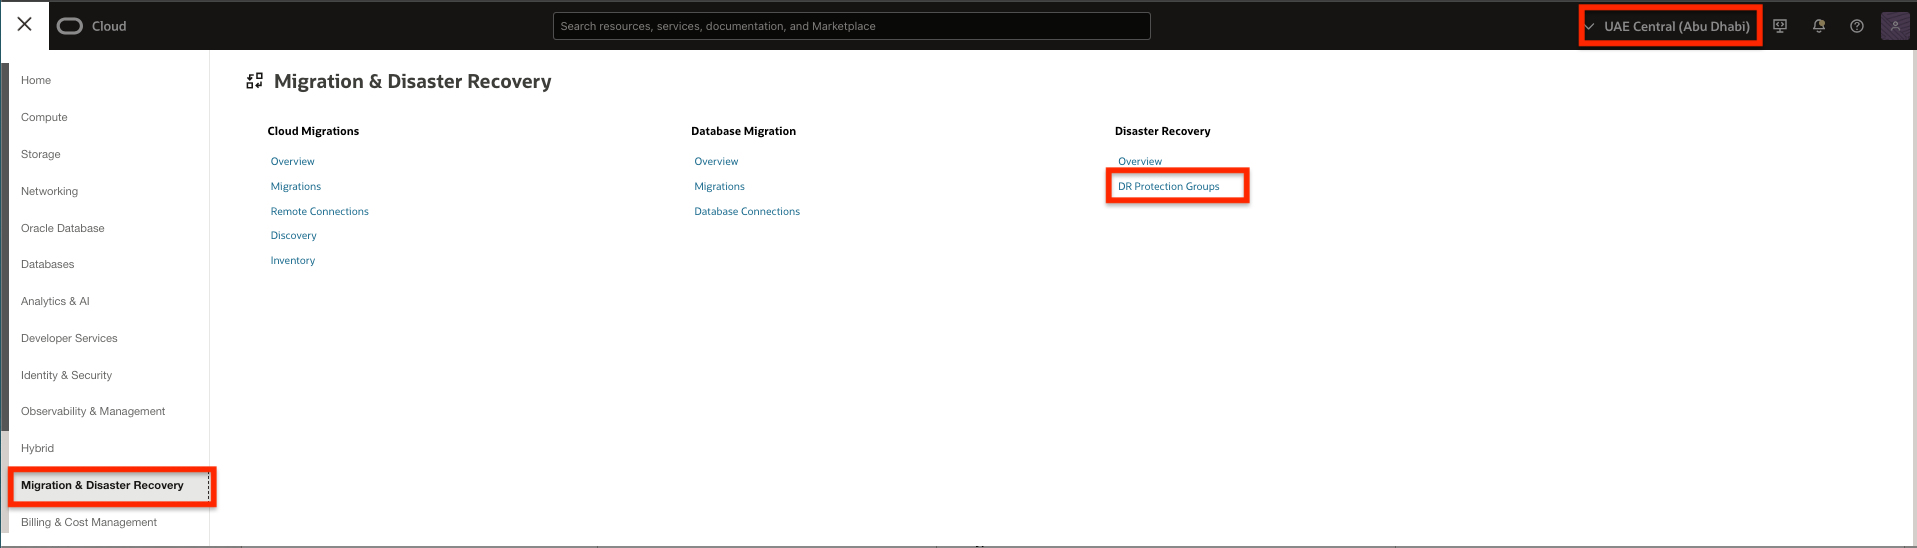Screen dimensions: 1917x548
Task: Open Disaster Recovery Overview link
Action: pos(1140,161)
